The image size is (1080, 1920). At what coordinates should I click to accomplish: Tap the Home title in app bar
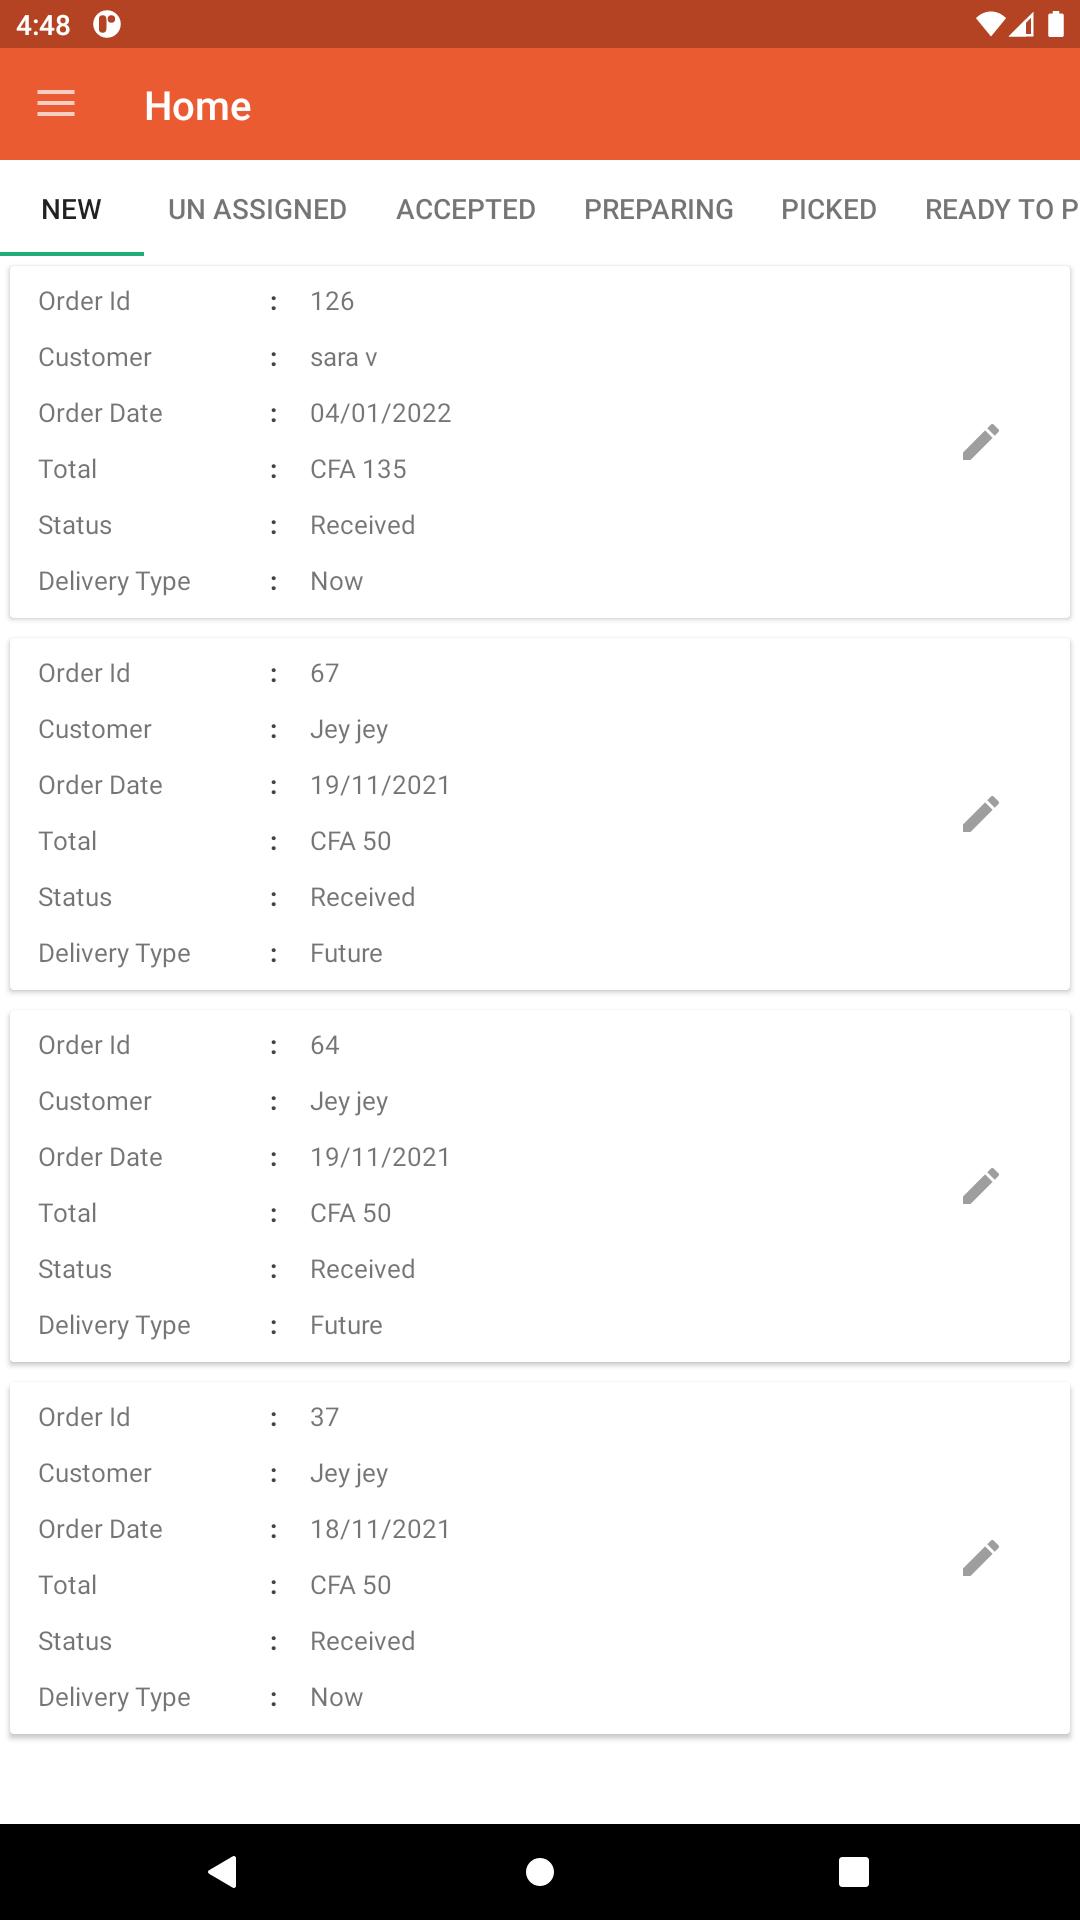[198, 106]
